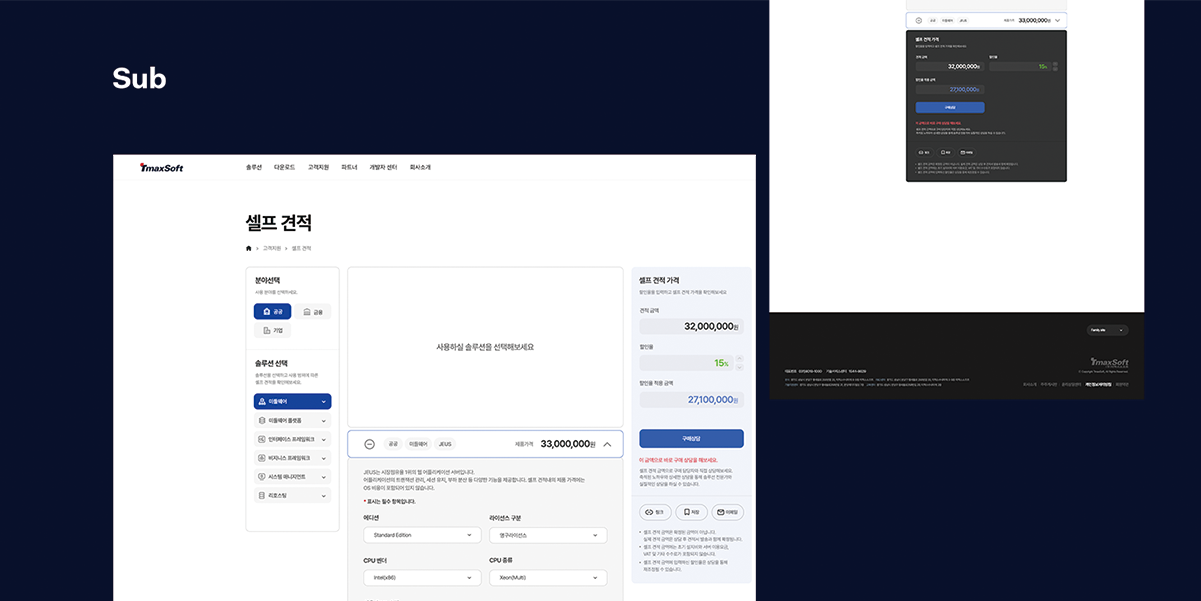Click the blue 구매상담 button
Image resolution: width=1201 pixels, height=601 pixels.
(x=691, y=438)
